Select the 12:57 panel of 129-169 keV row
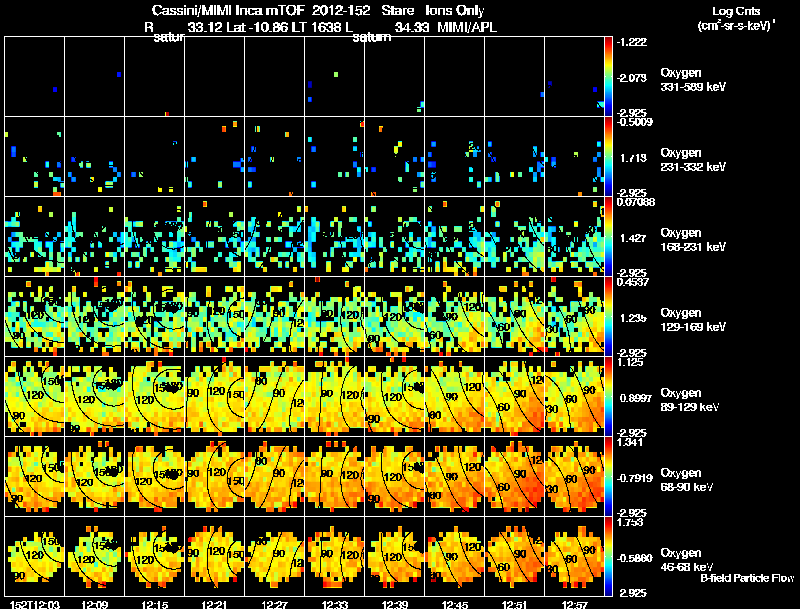800x609 pixels. point(574,316)
